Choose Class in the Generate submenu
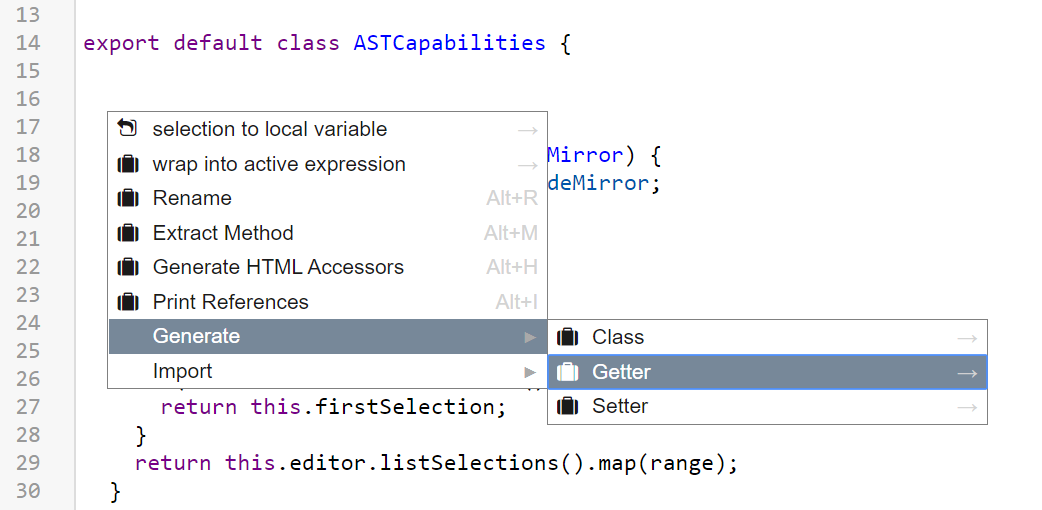Viewport: 1042px width, 510px height. click(618, 337)
